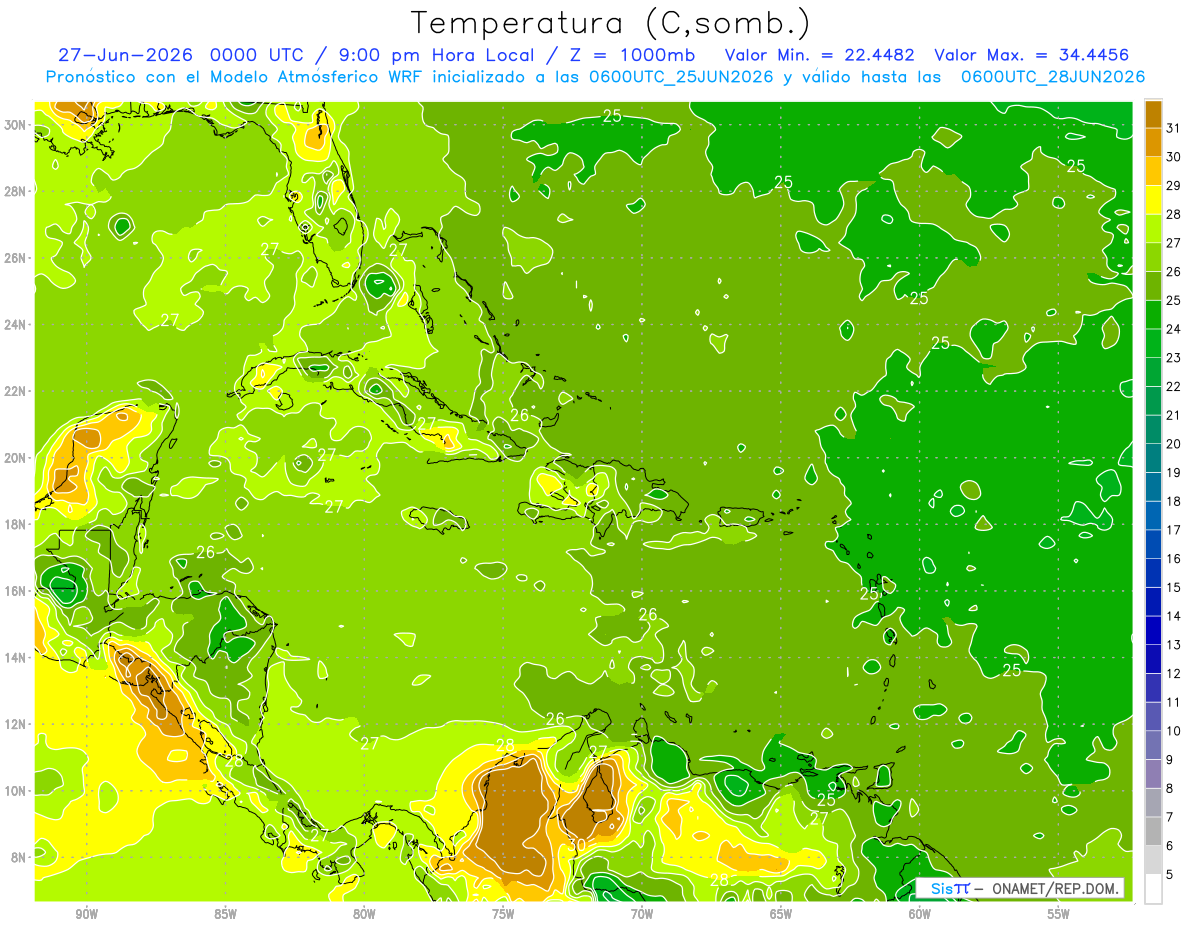This screenshot has height=927, width=1200.
Task: Click the '15' label on the color legend
Action: pyautogui.click(x=1174, y=588)
